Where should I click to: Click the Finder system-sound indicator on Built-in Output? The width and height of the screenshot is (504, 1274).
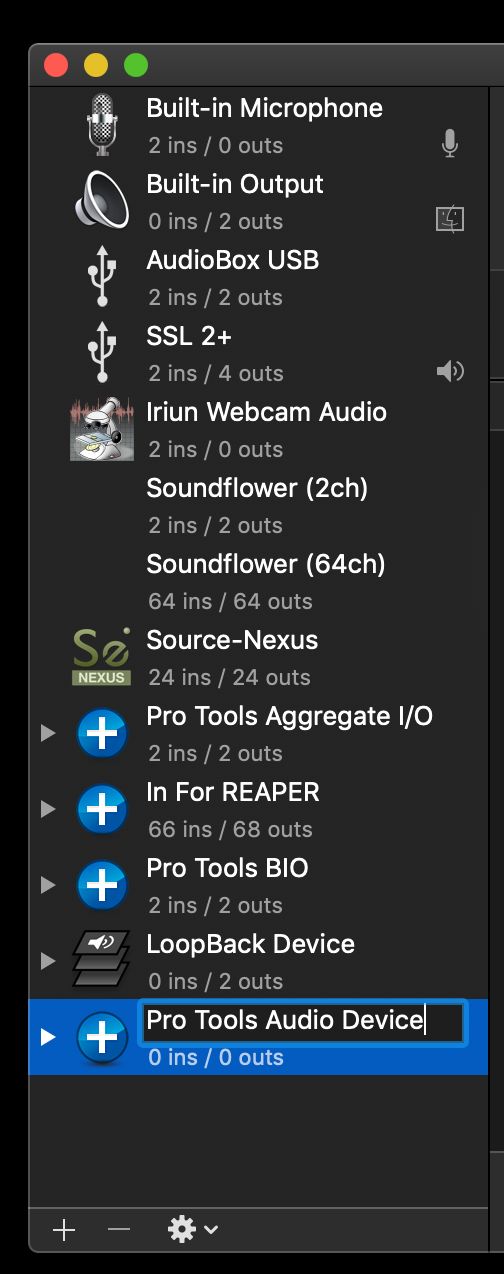click(450, 219)
